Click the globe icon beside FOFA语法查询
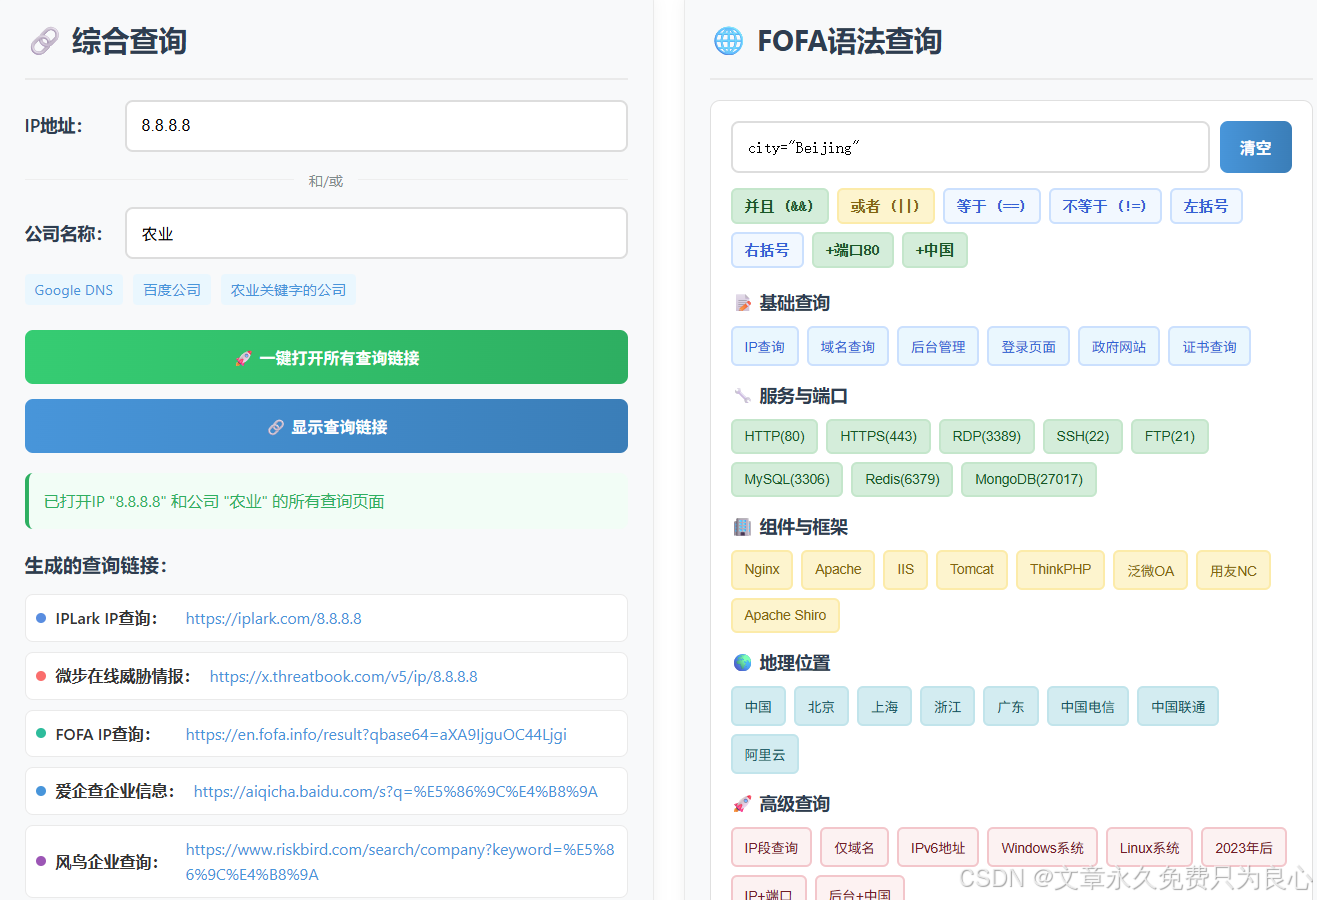This screenshot has width=1317, height=900. point(728,41)
